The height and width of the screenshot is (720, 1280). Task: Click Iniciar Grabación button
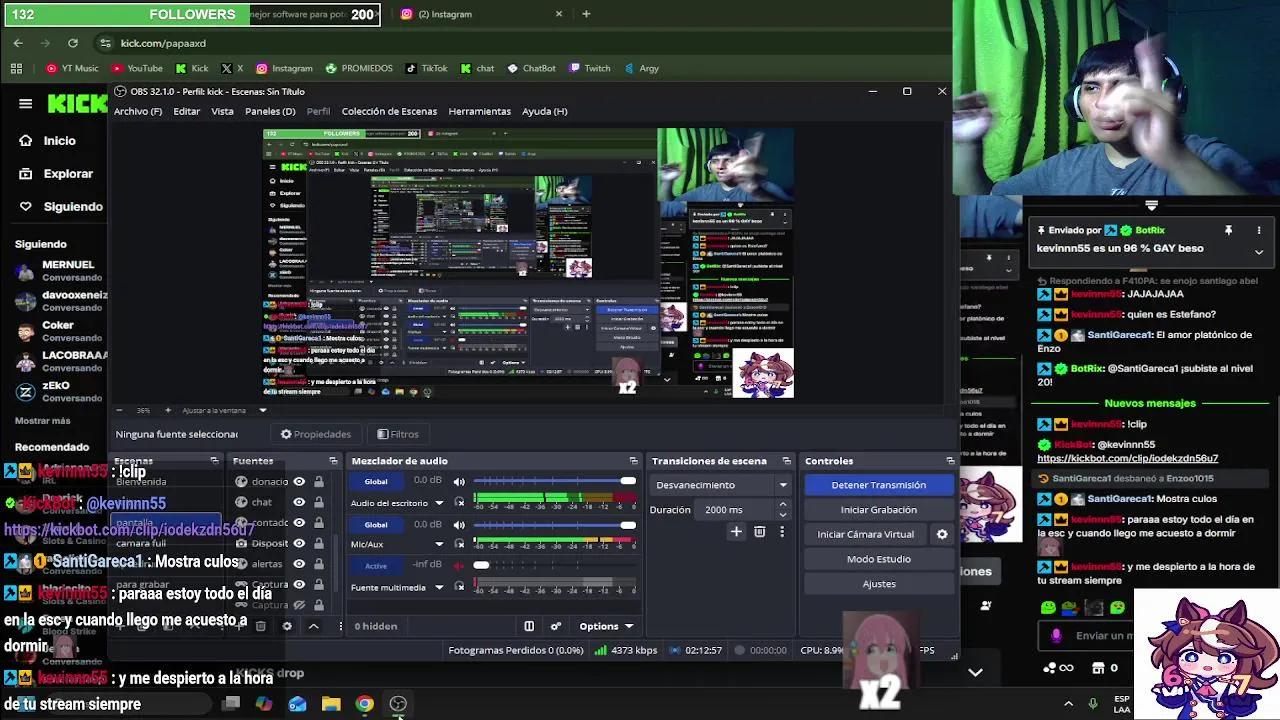879,510
